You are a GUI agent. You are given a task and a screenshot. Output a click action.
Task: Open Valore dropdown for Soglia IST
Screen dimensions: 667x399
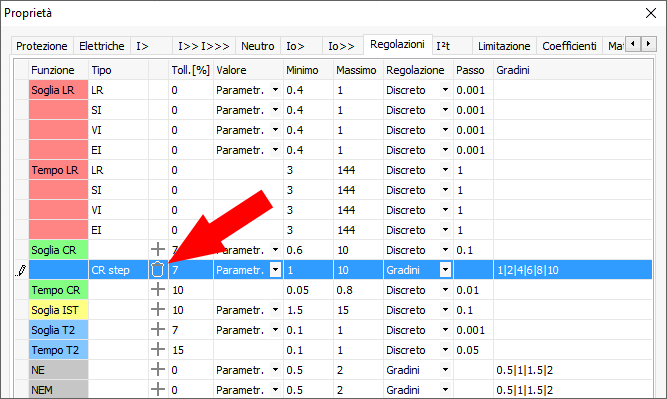click(x=275, y=310)
